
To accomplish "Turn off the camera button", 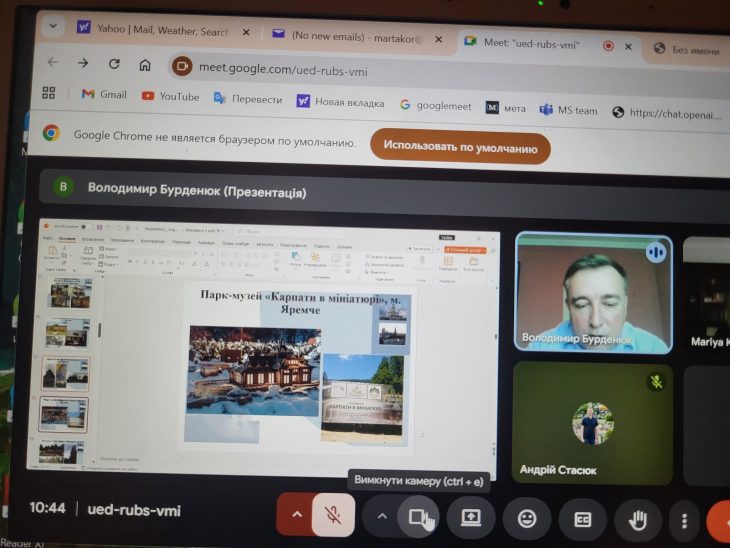I will click(x=418, y=517).
